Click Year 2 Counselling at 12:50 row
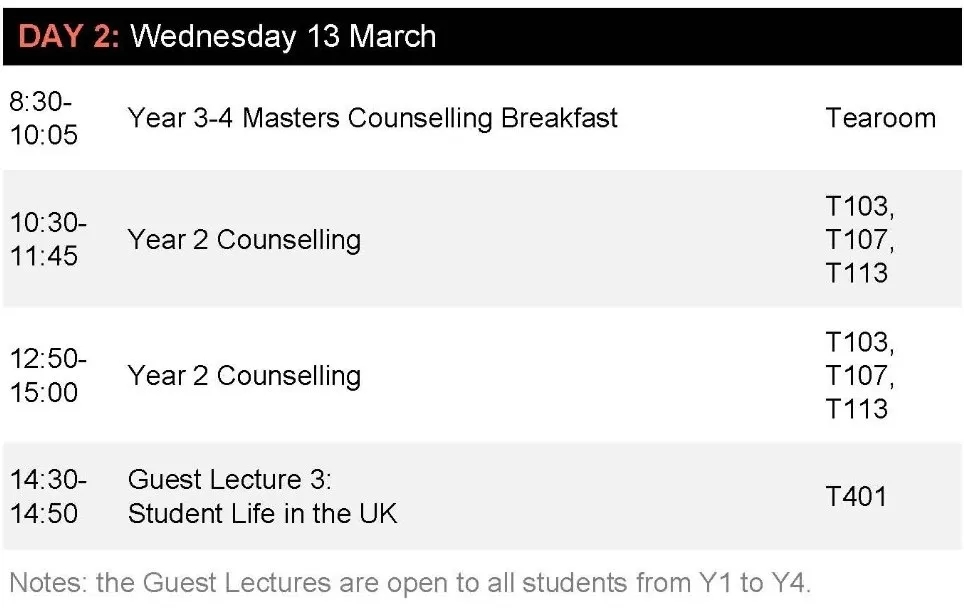The height and width of the screenshot is (615, 964). tap(244, 376)
